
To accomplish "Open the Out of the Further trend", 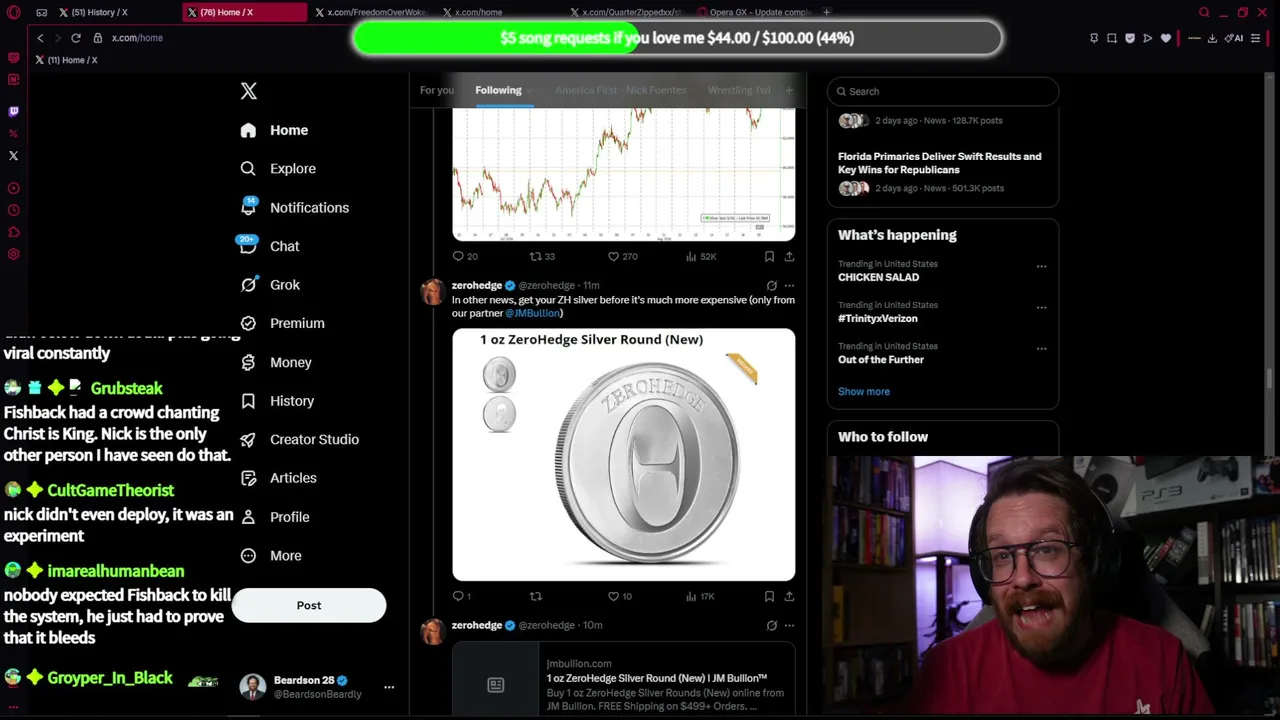I will tap(881, 359).
